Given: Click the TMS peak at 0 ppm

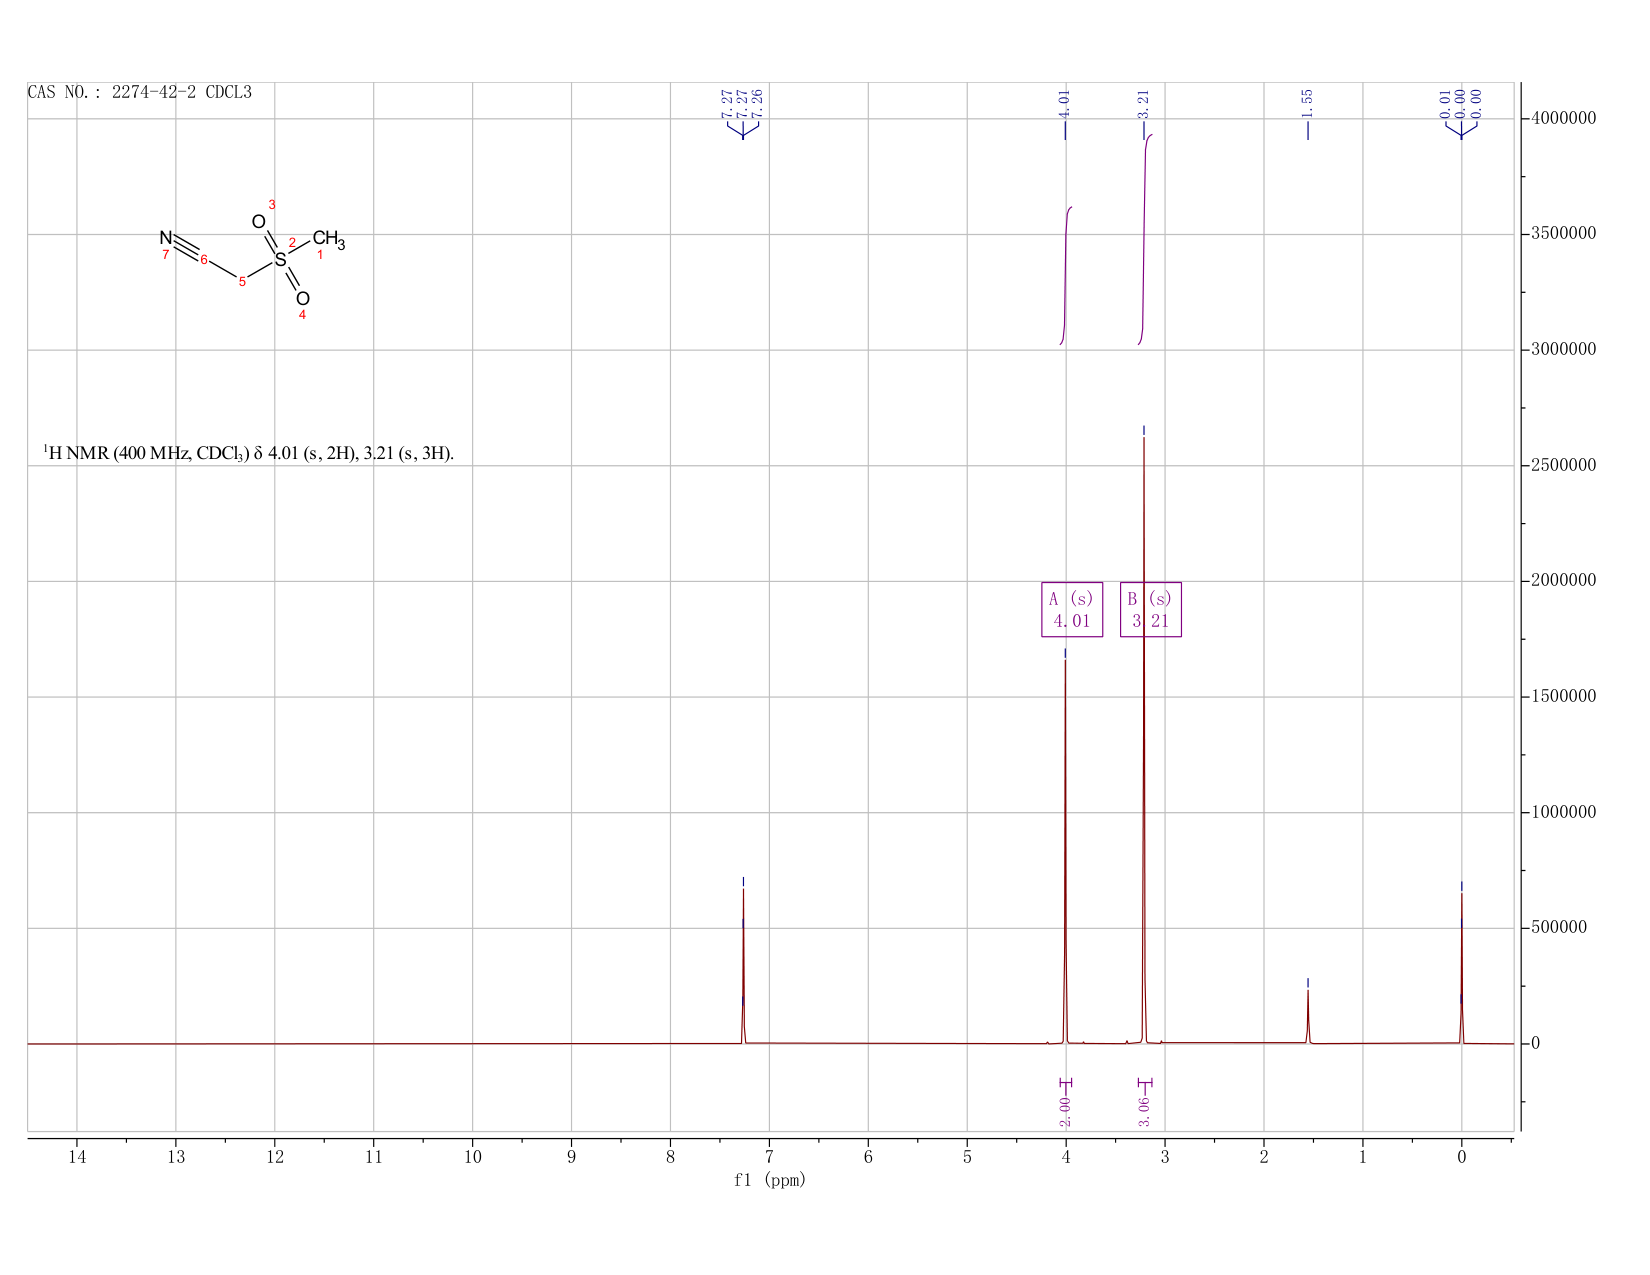Looking at the screenshot, I should tap(1462, 970).
